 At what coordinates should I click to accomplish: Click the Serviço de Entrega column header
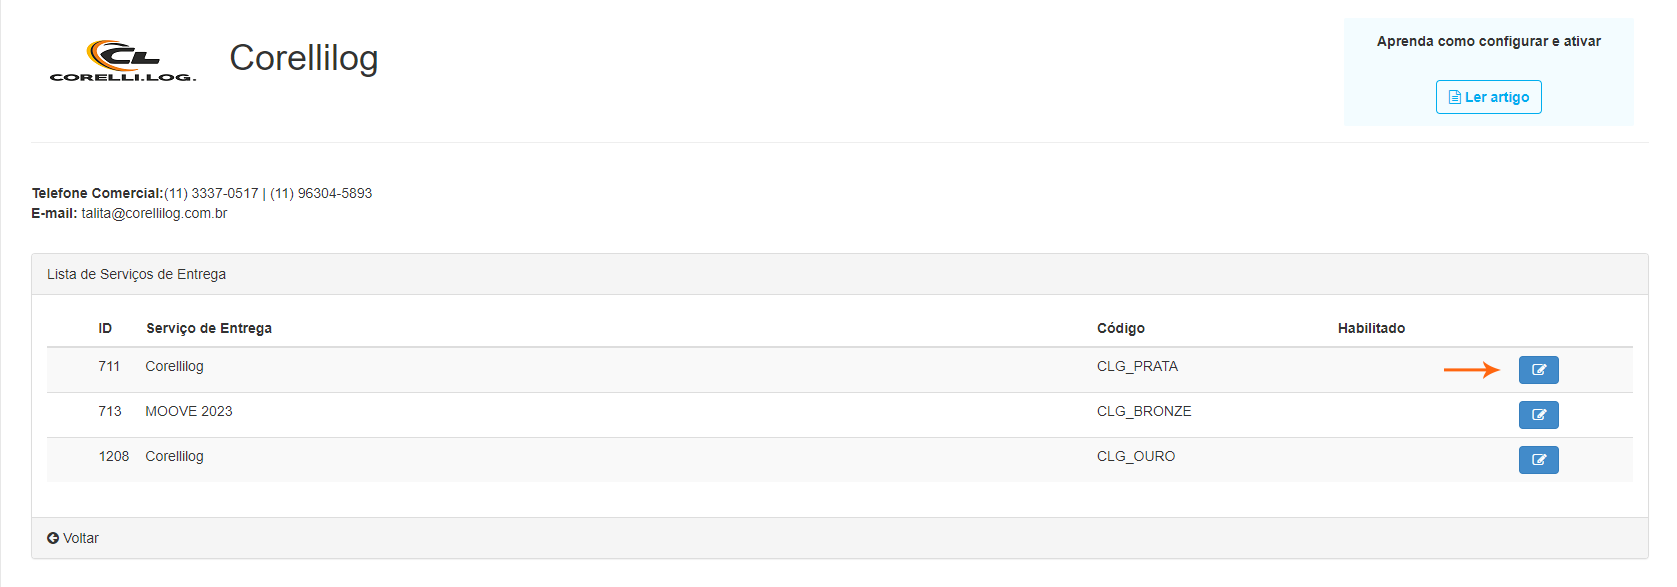(x=209, y=328)
